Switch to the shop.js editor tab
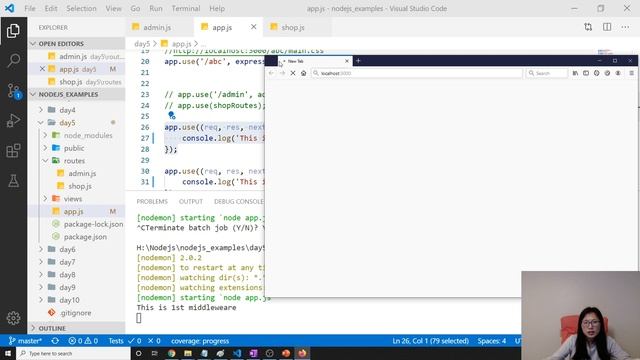640x360 pixels. tap(297, 27)
